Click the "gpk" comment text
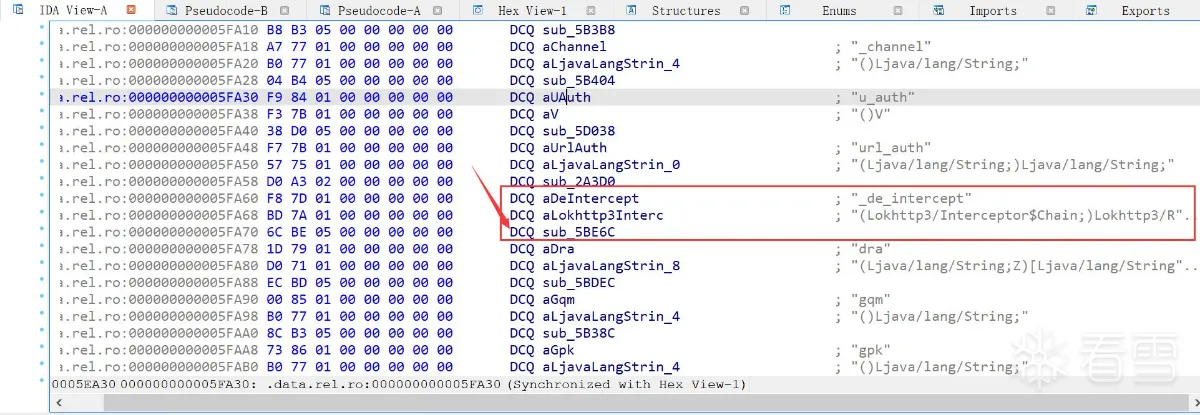1200x415 pixels. point(871,350)
